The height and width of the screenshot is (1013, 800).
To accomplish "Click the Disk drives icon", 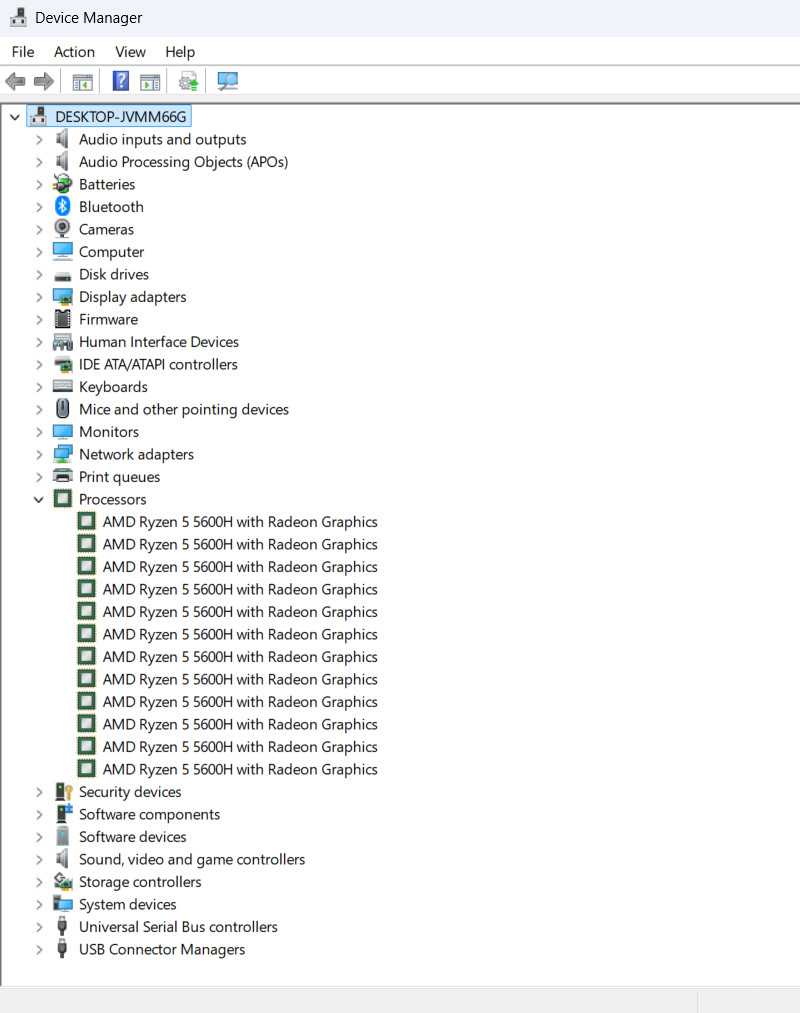I will [x=63, y=276].
